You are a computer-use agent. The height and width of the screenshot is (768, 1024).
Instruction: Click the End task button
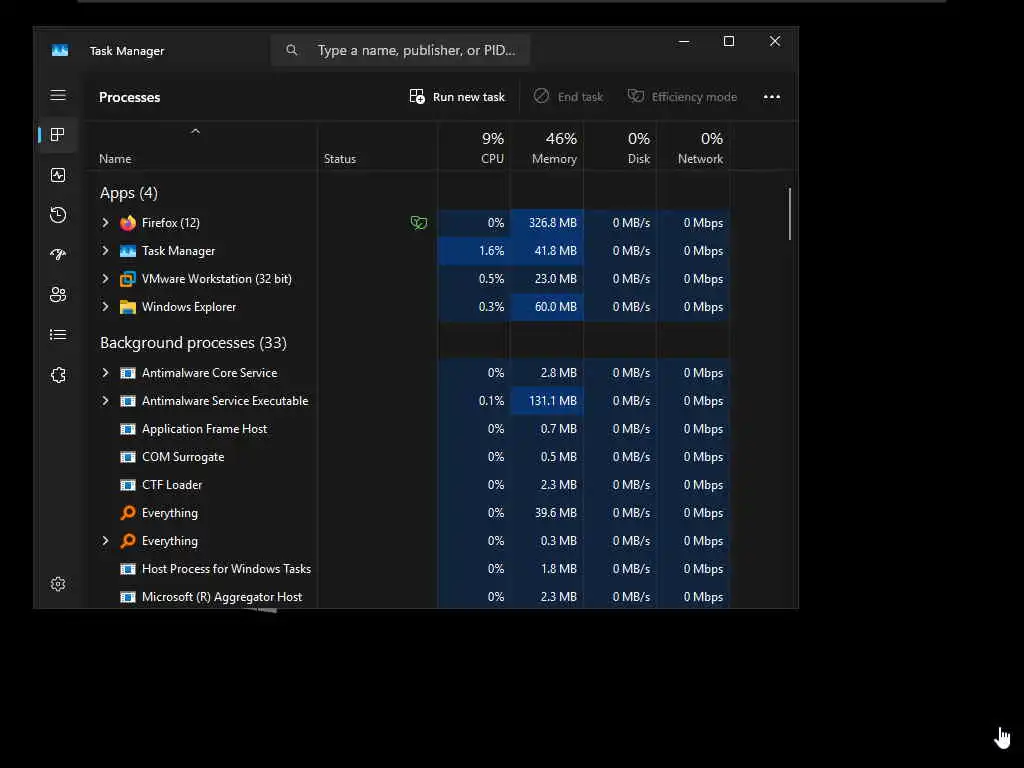[x=568, y=97]
